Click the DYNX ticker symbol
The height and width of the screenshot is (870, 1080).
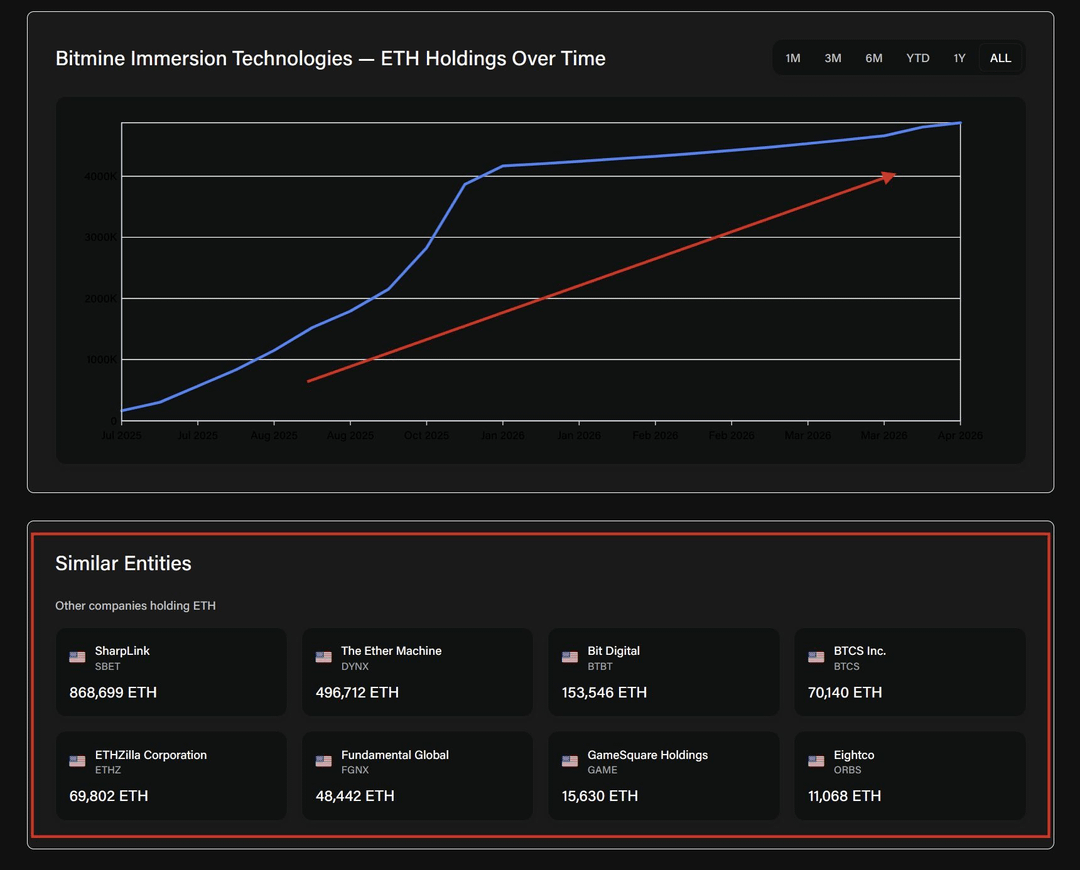(x=355, y=666)
